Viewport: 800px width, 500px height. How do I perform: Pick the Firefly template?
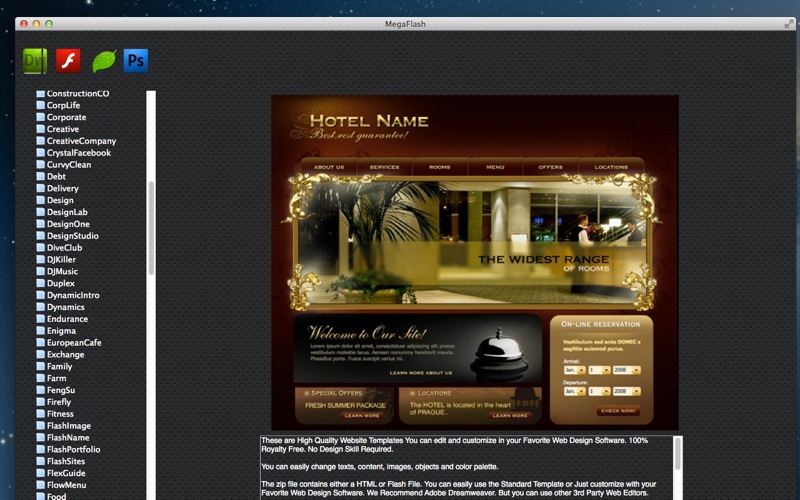point(54,402)
